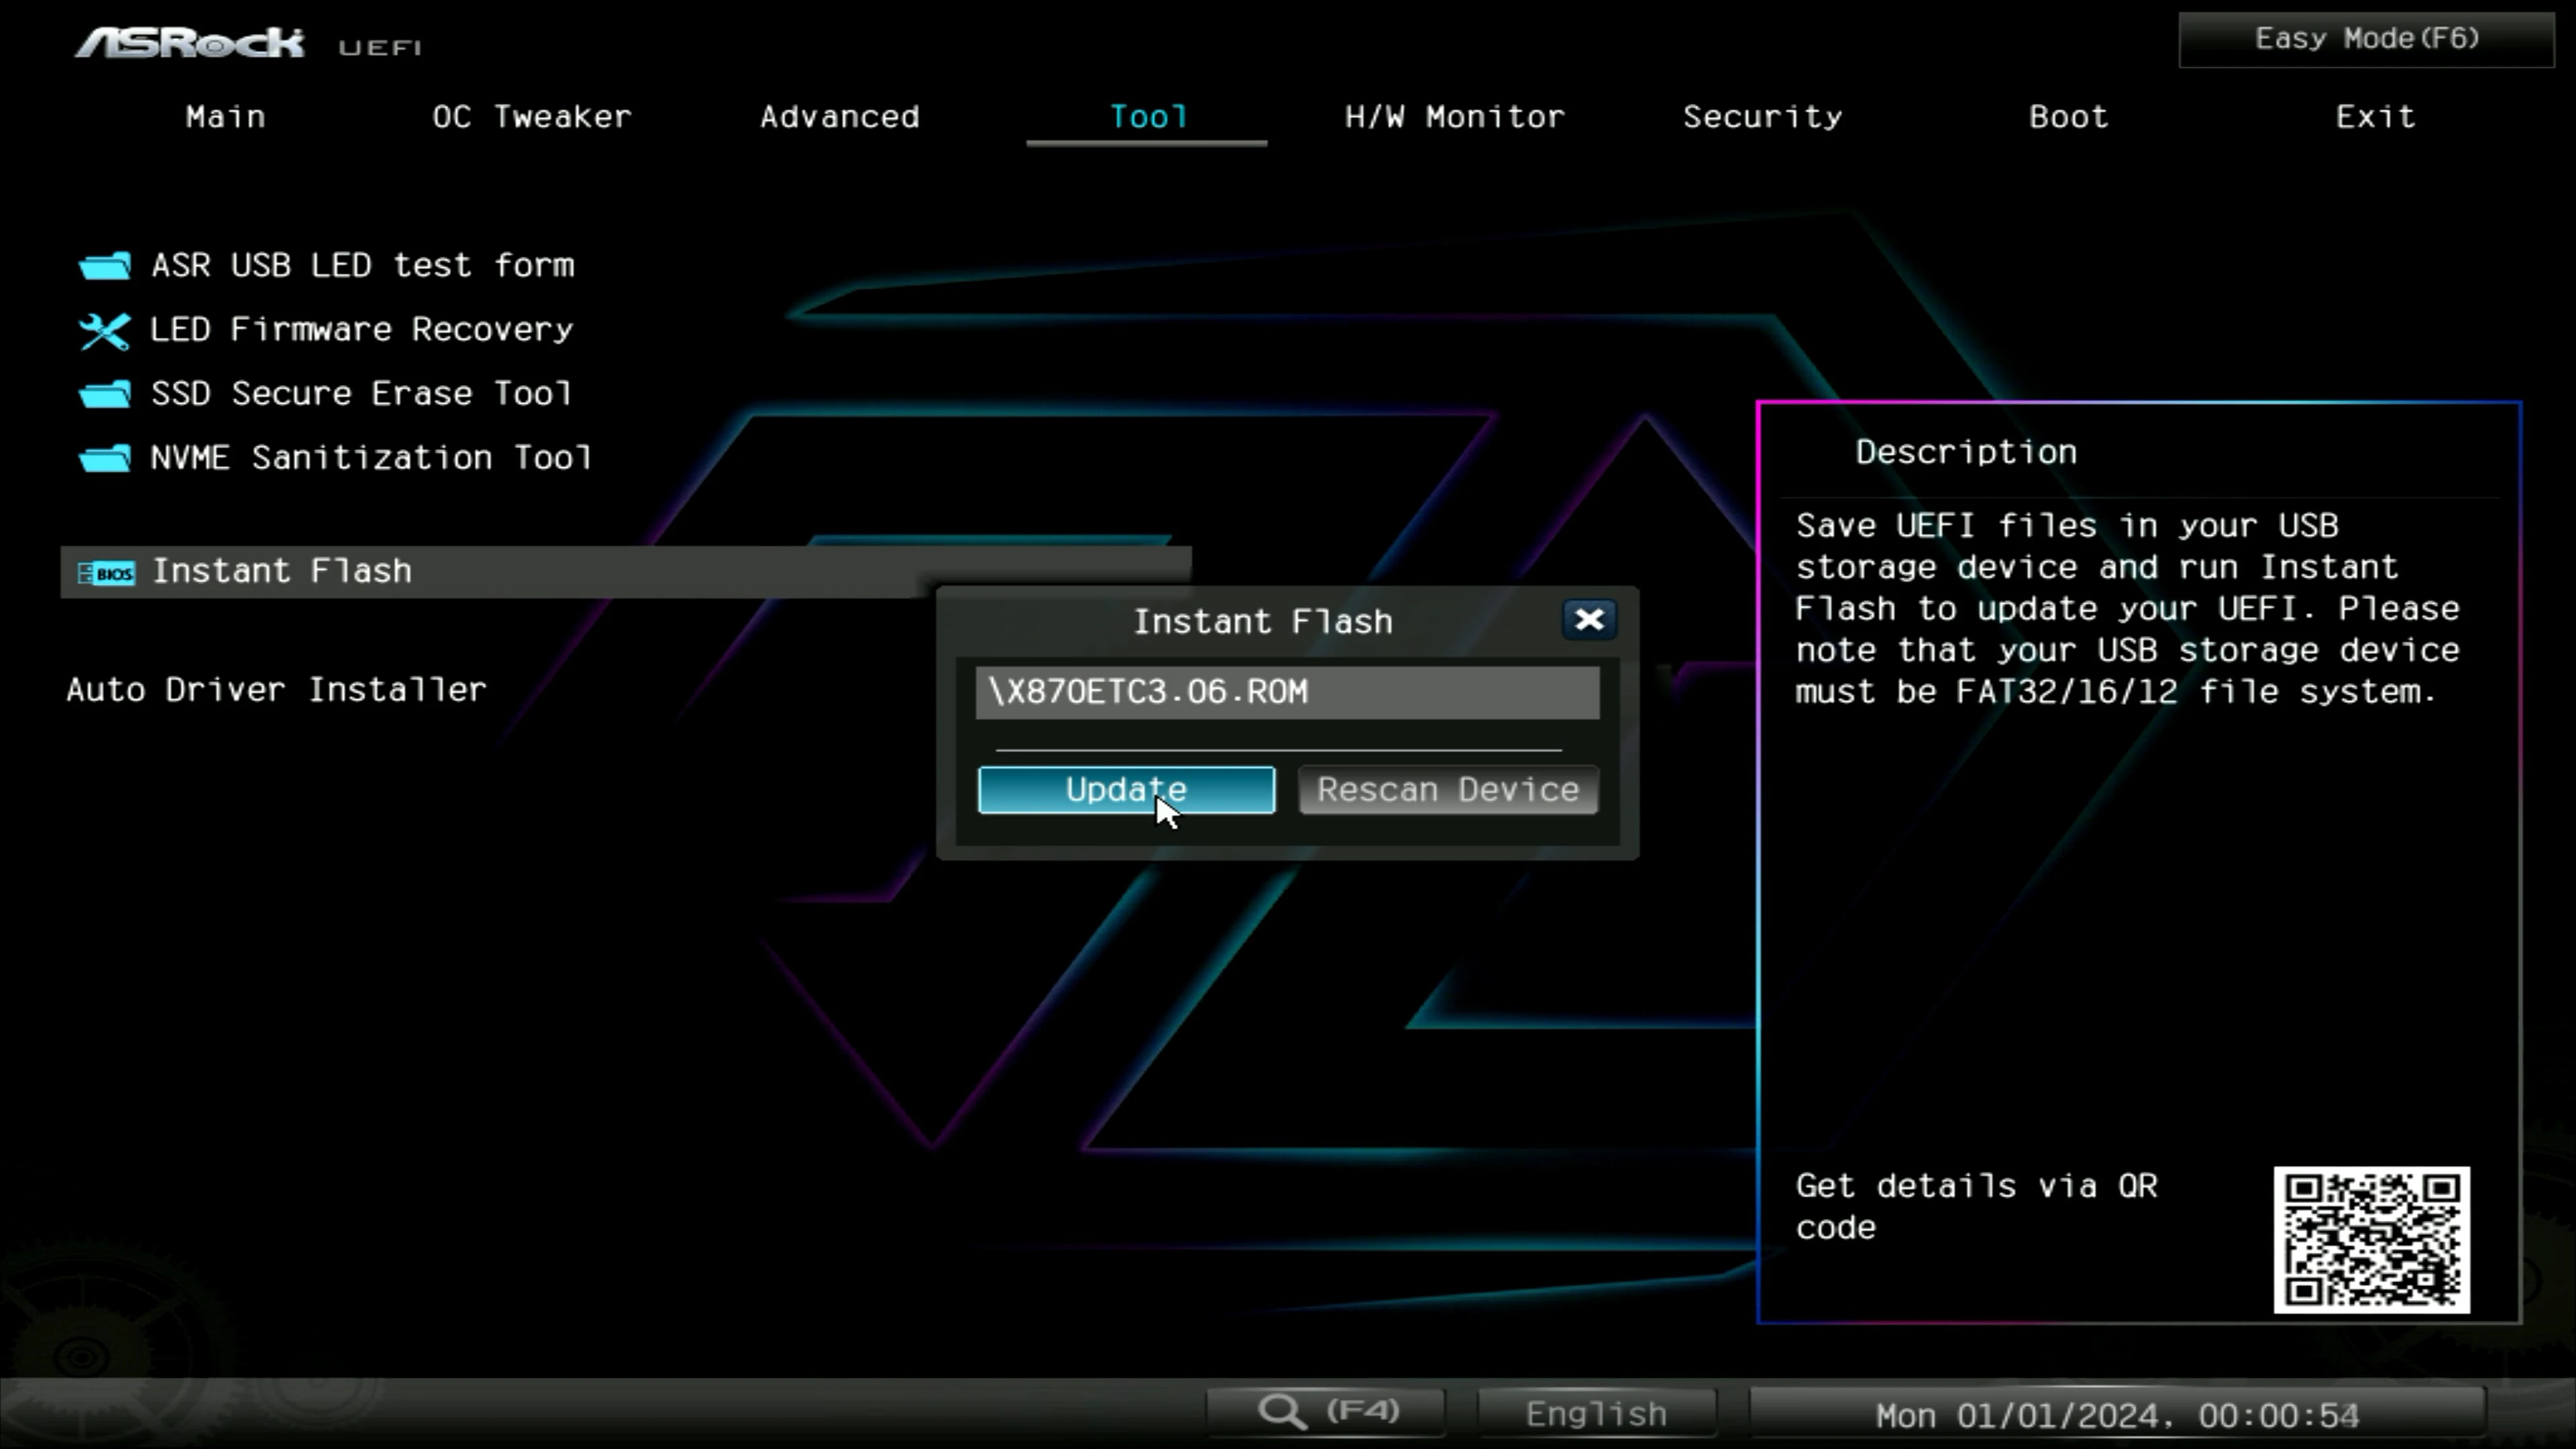This screenshot has height=1449, width=2576.
Task: Open NVME Sanitization Tool
Action: (x=371, y=458)
